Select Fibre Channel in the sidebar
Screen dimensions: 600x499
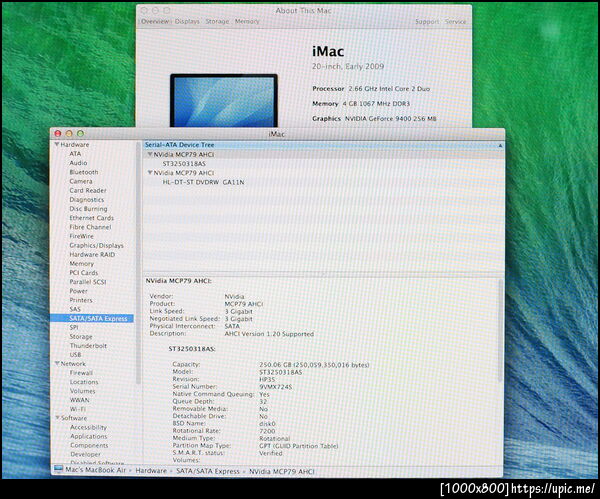(90, 227)
